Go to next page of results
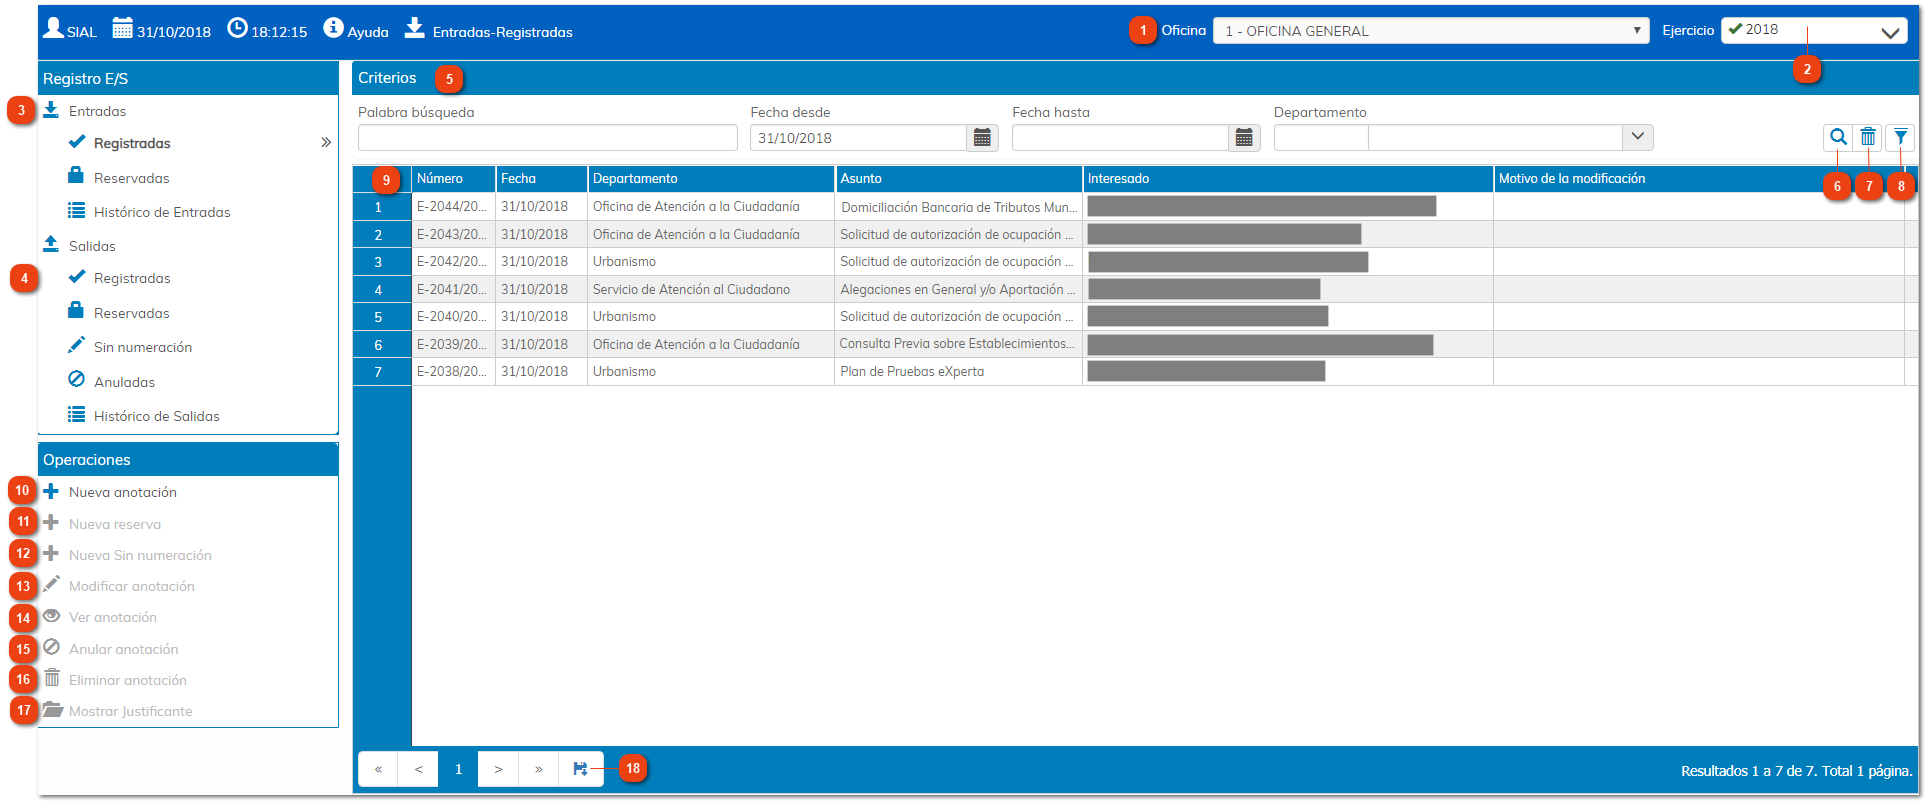 (x=498, y=769)
